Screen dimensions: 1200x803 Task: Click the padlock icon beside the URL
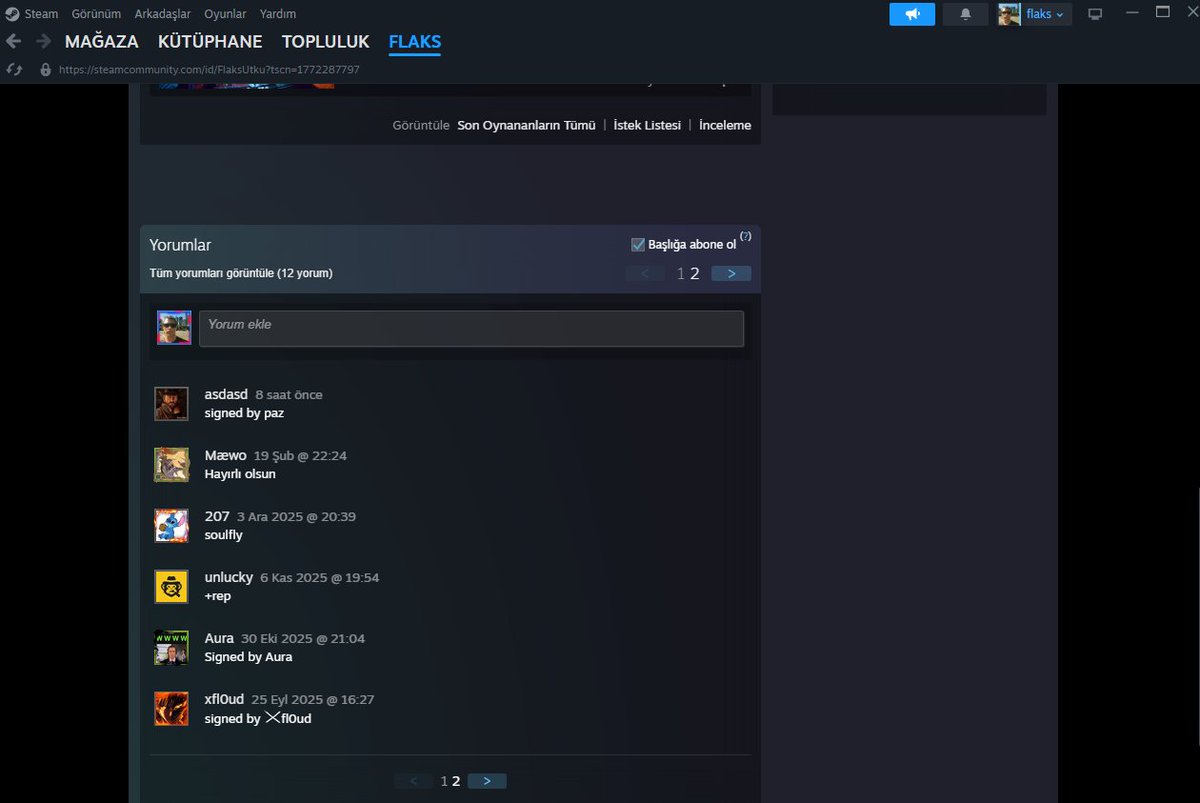(x=45, y=70)
